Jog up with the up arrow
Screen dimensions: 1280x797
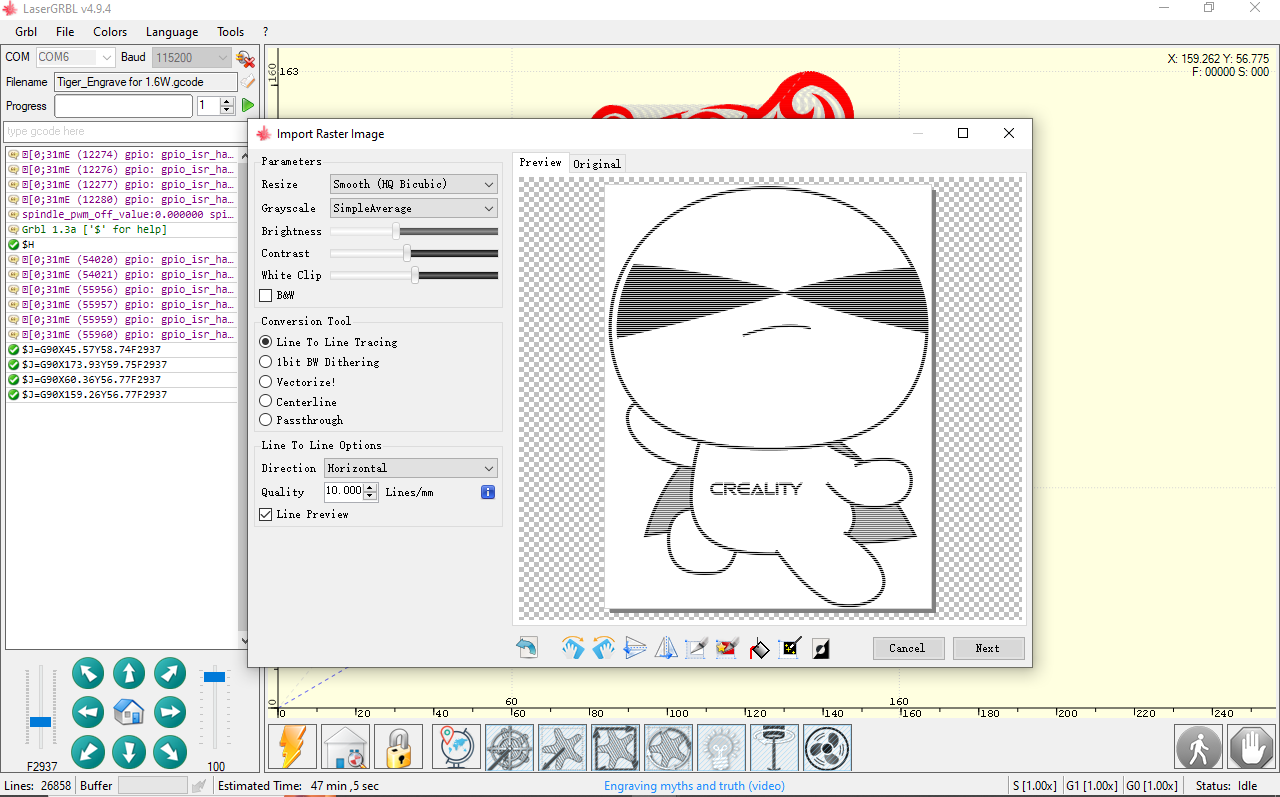coord(129,674)
